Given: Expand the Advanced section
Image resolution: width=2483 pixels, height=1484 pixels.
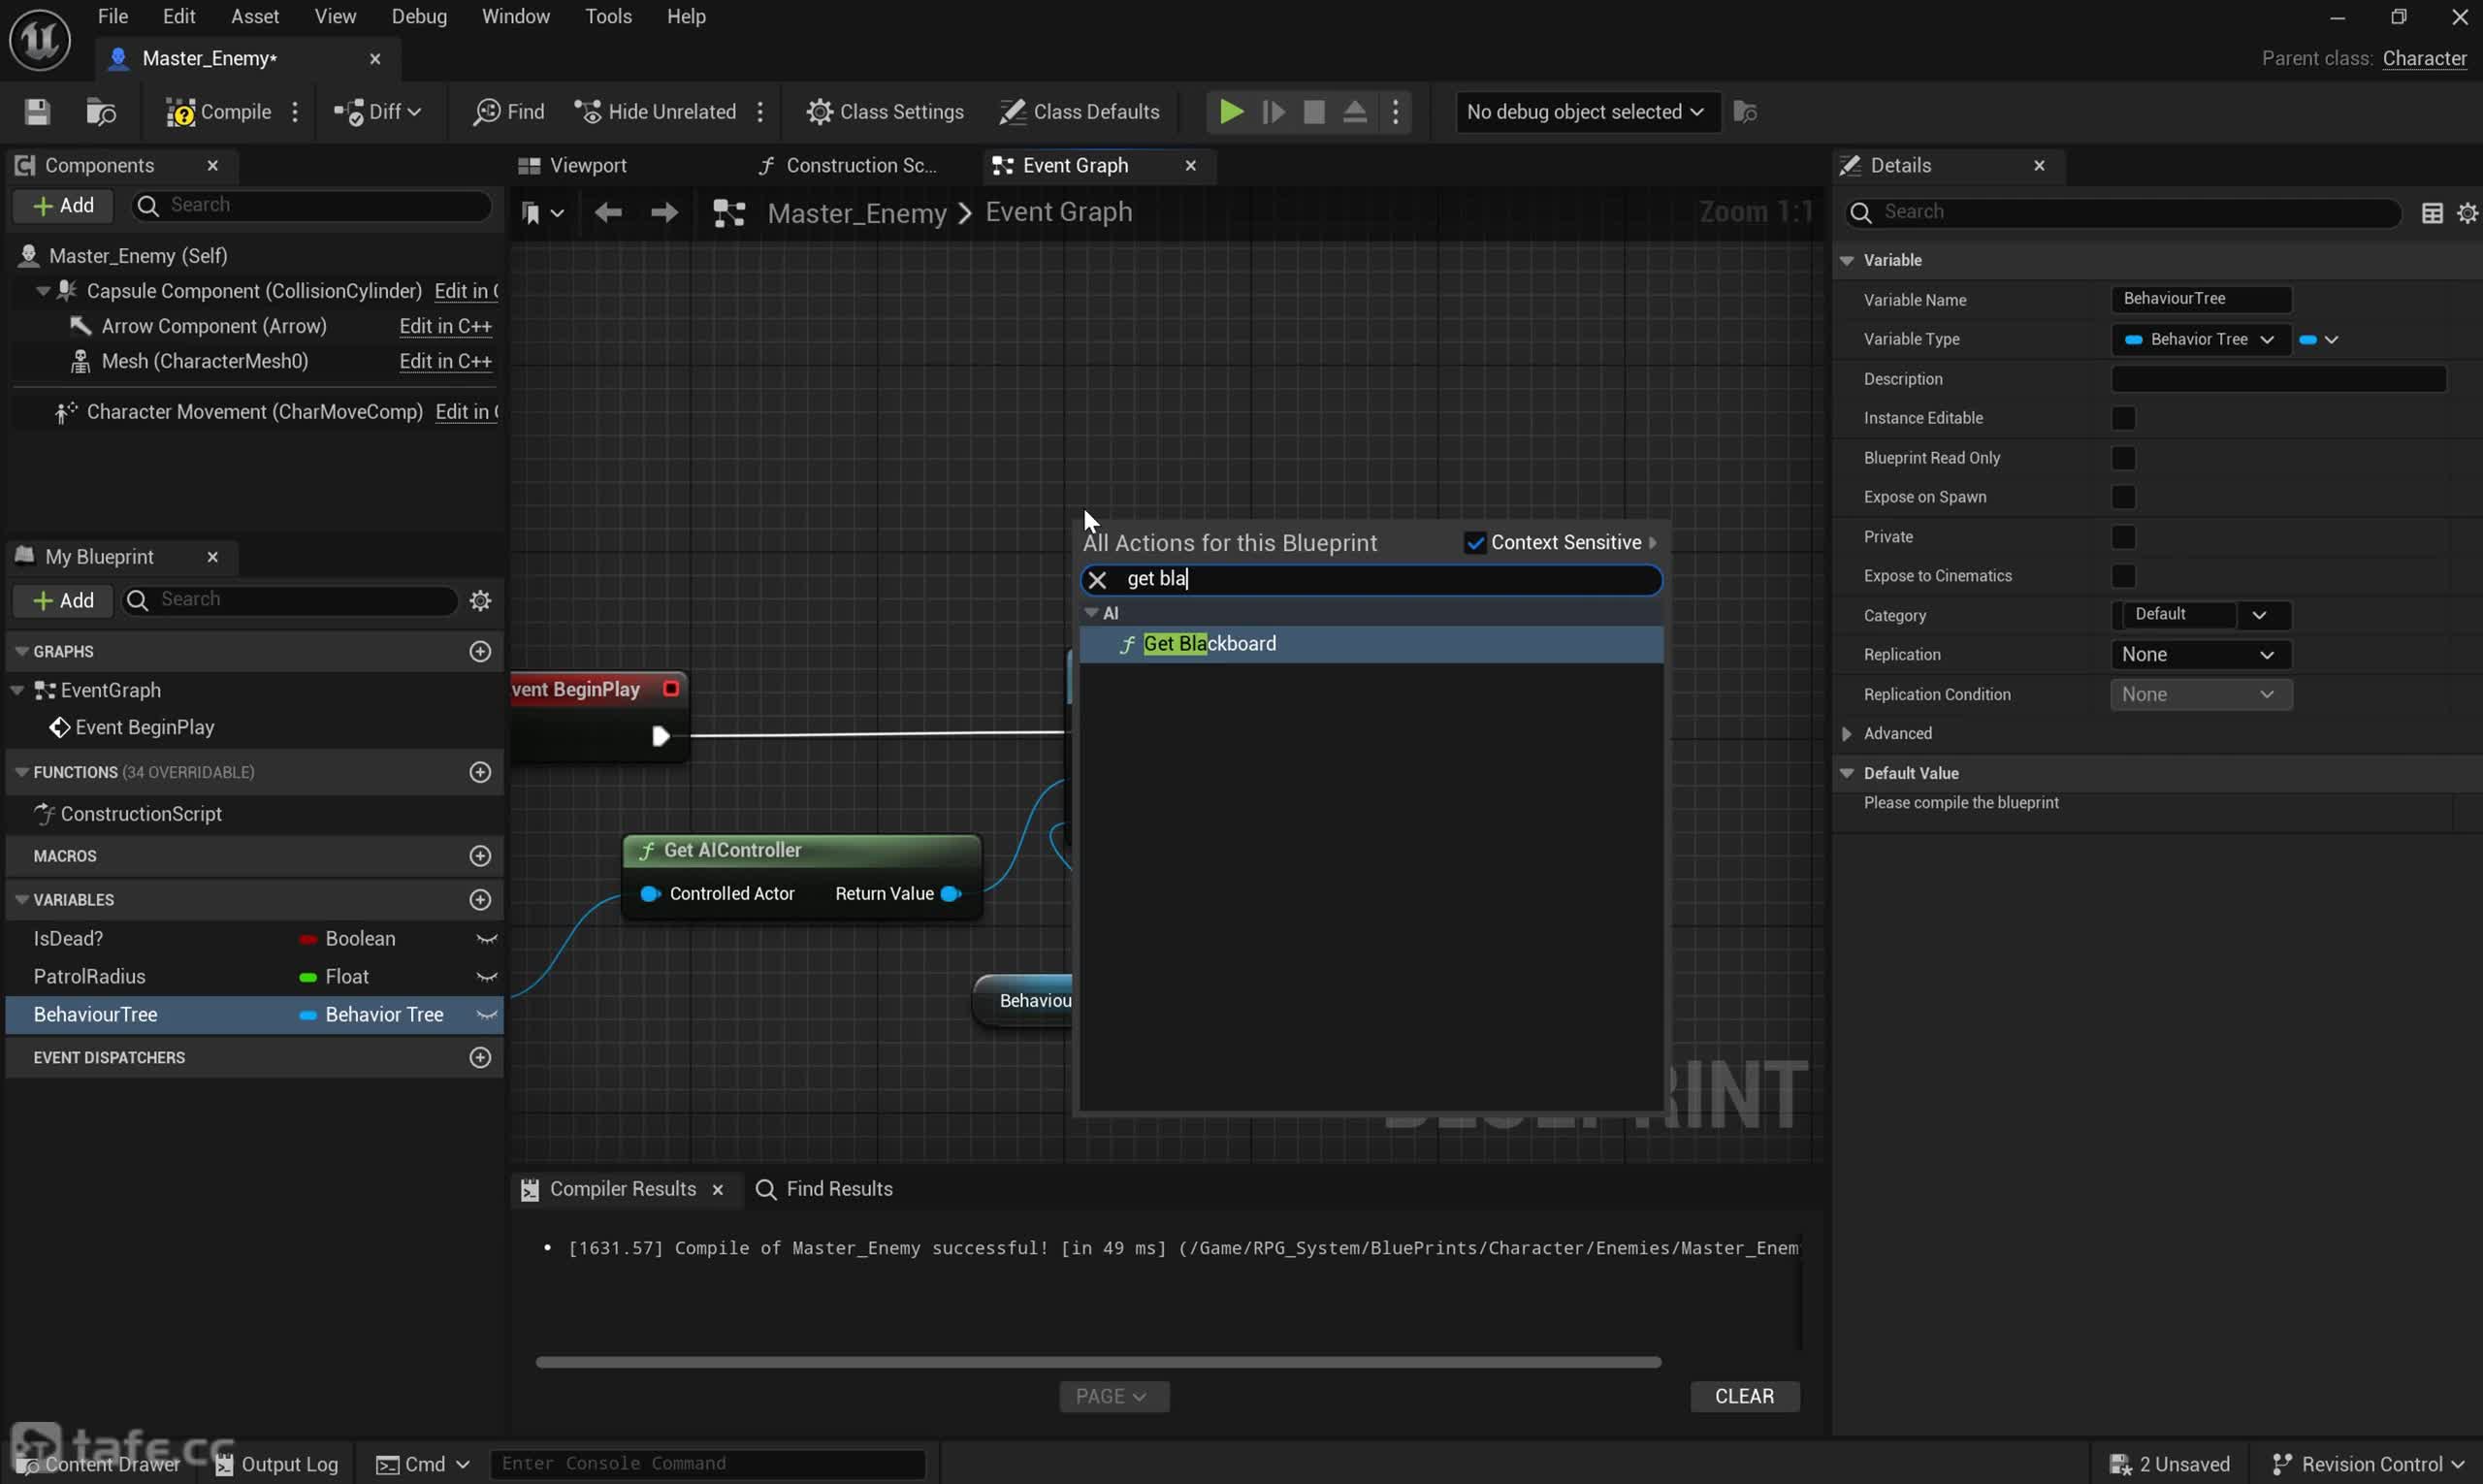Looking at the screenshot, I should (x=1845, y=734).
